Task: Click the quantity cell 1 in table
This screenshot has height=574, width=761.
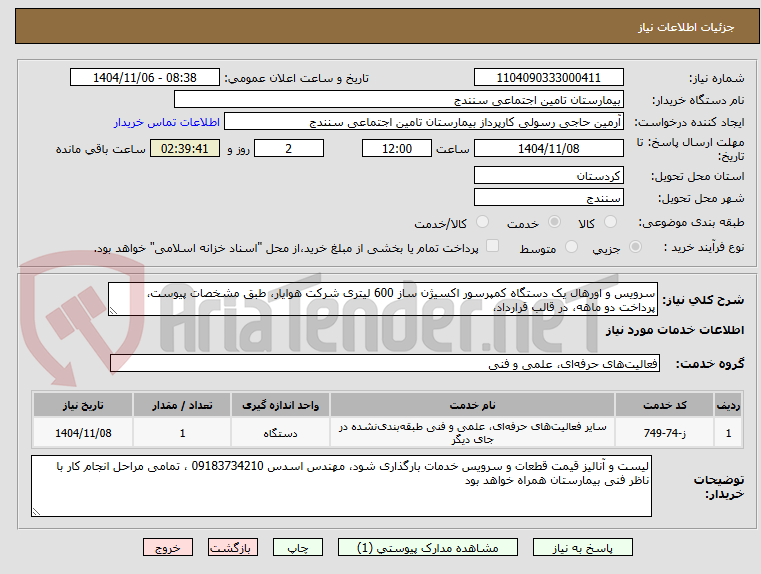Action: (182, 433)
